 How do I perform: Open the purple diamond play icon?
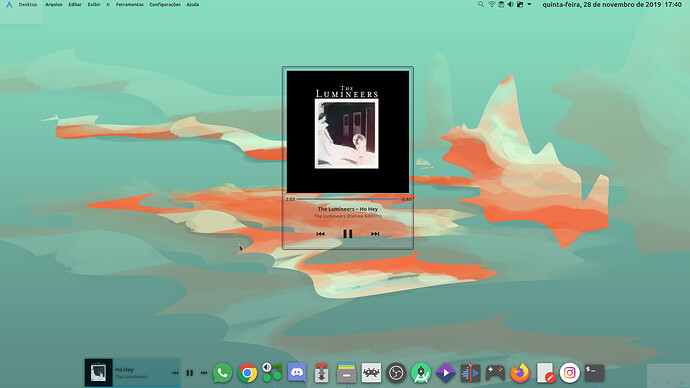(x=445, y=373)
